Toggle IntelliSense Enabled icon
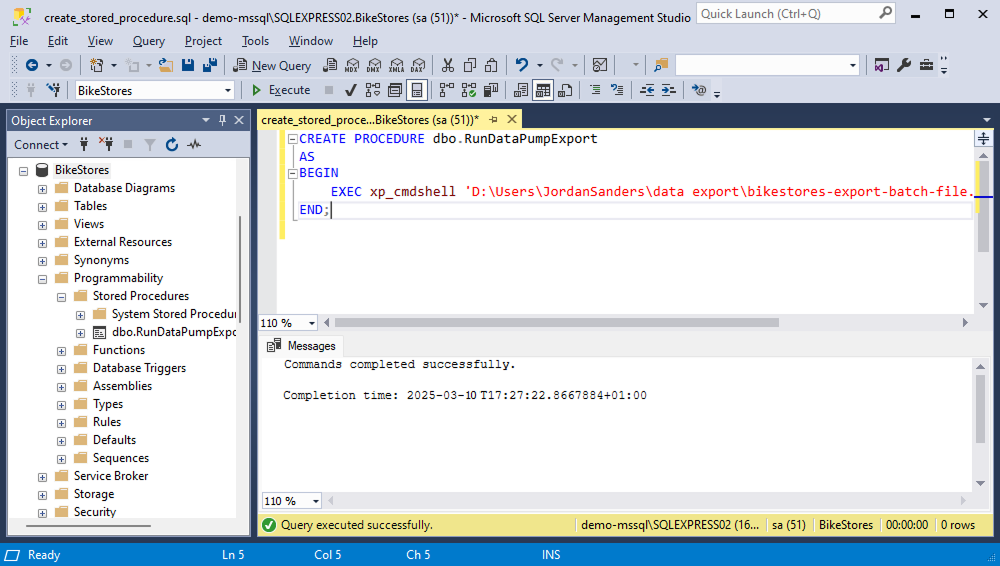Image resolution: width=1000 pixels, height=566 pixels. pyautogui.click(x=416, y=91)
